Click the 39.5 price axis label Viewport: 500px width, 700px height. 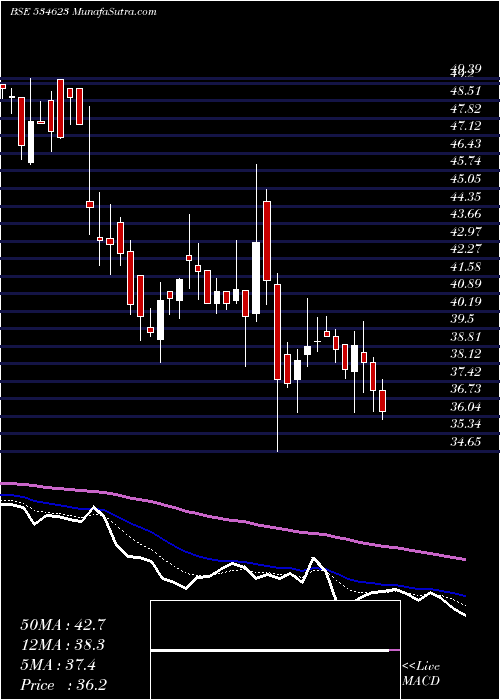tap(462, 319)
